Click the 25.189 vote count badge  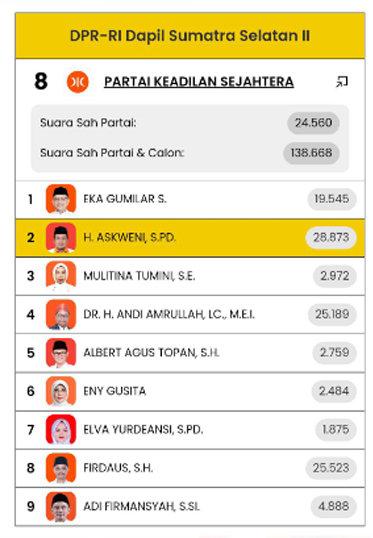point(332,314)
